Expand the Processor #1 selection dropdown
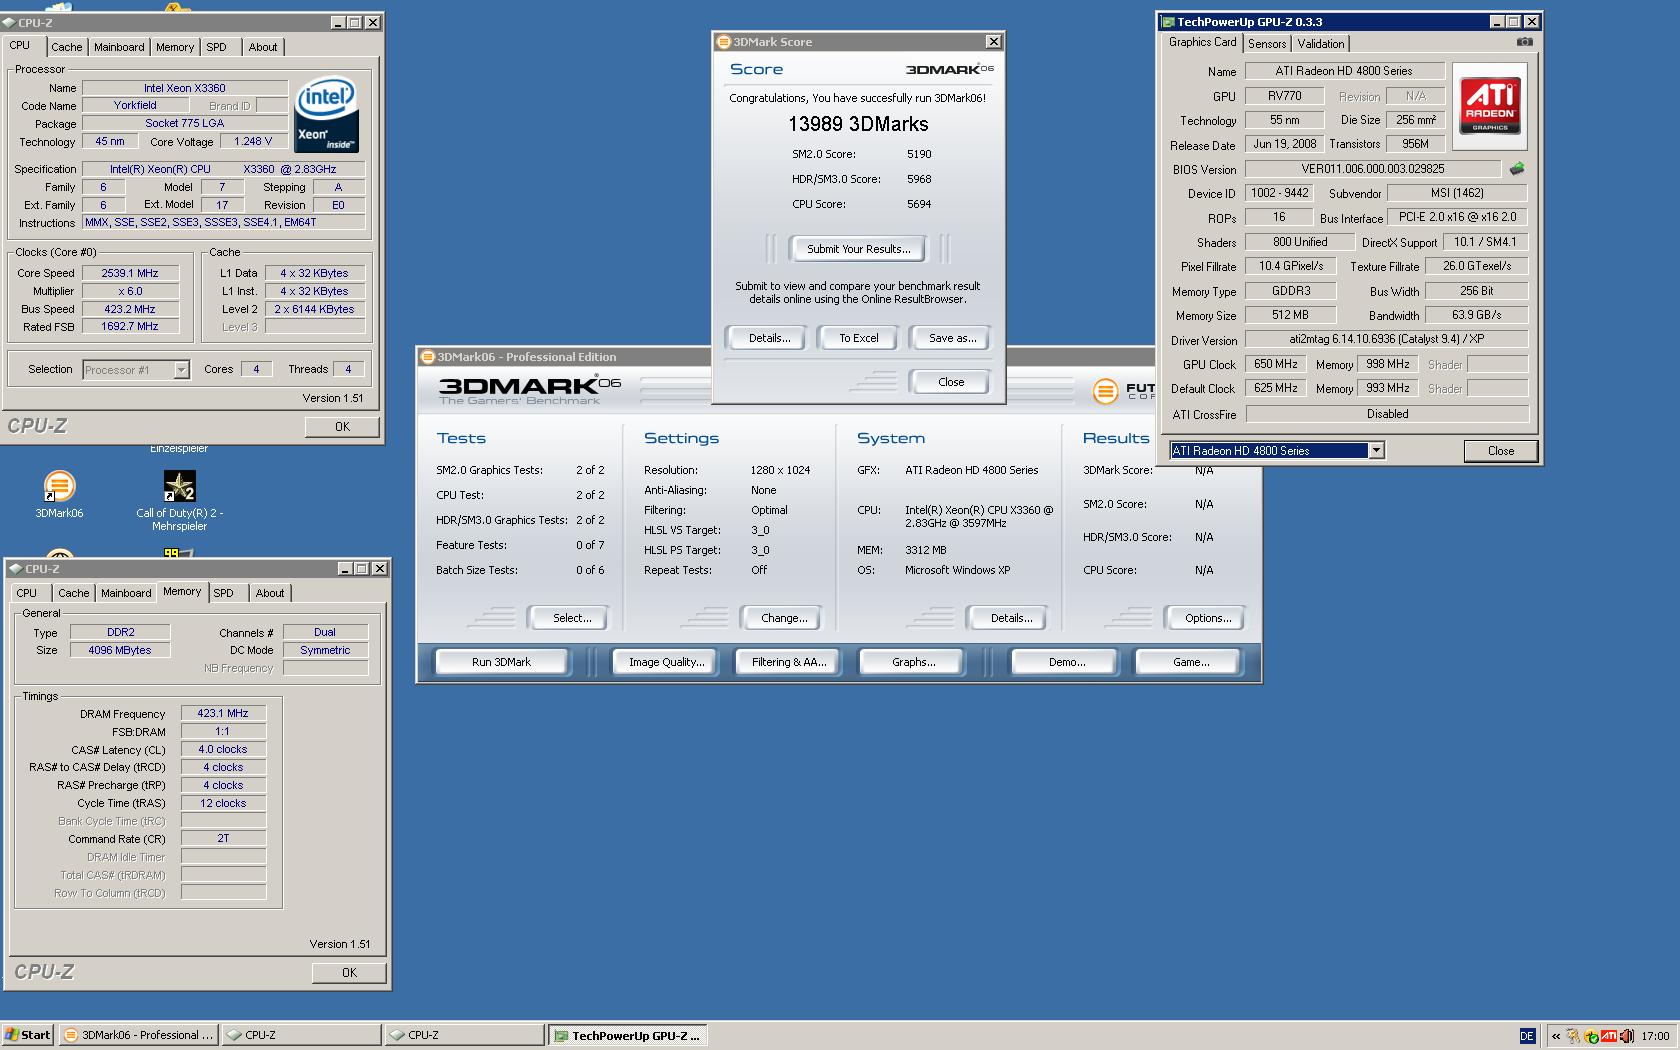This screenshot has width=1680, height=1050. pos(181,370)
